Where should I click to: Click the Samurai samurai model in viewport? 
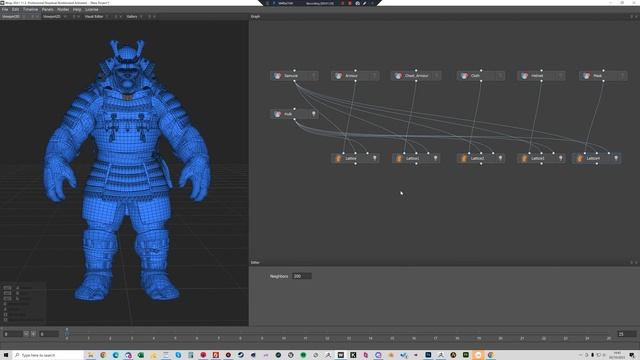[x=127, y=171]
